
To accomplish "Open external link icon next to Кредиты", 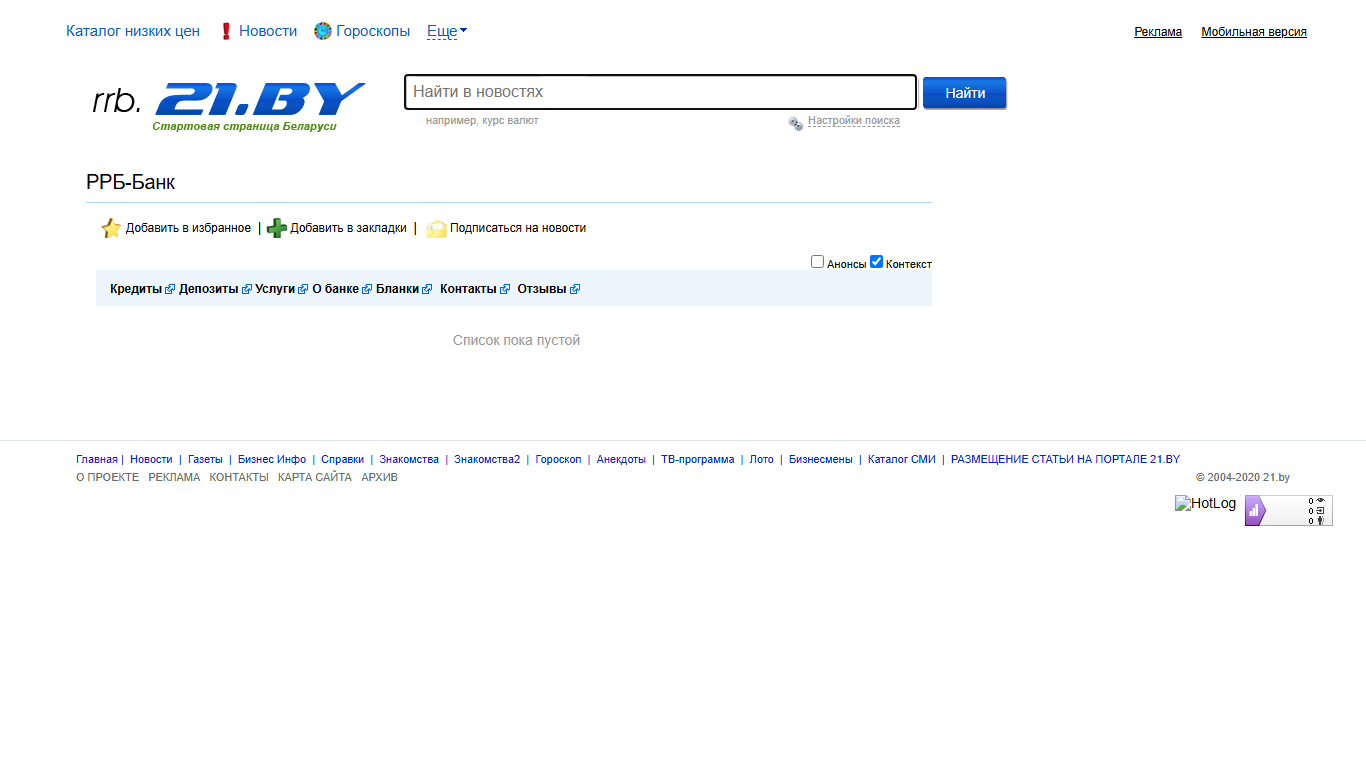I will pyautogui.click(x=170, y=289).
